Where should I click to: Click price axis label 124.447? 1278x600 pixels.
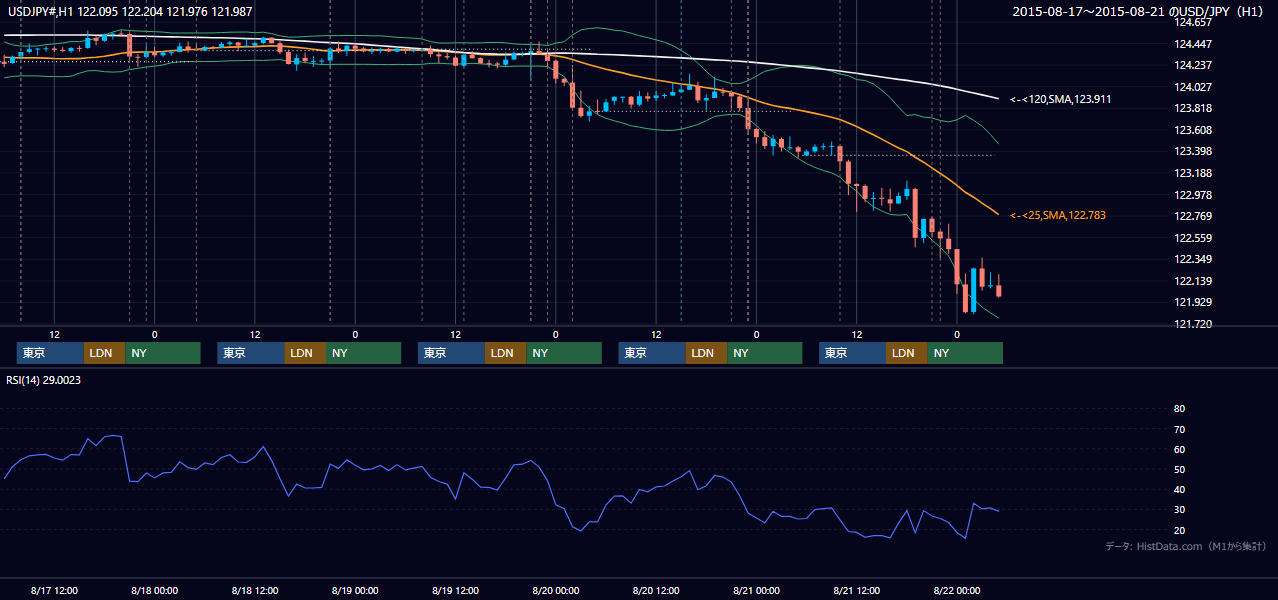point(1192,44)
